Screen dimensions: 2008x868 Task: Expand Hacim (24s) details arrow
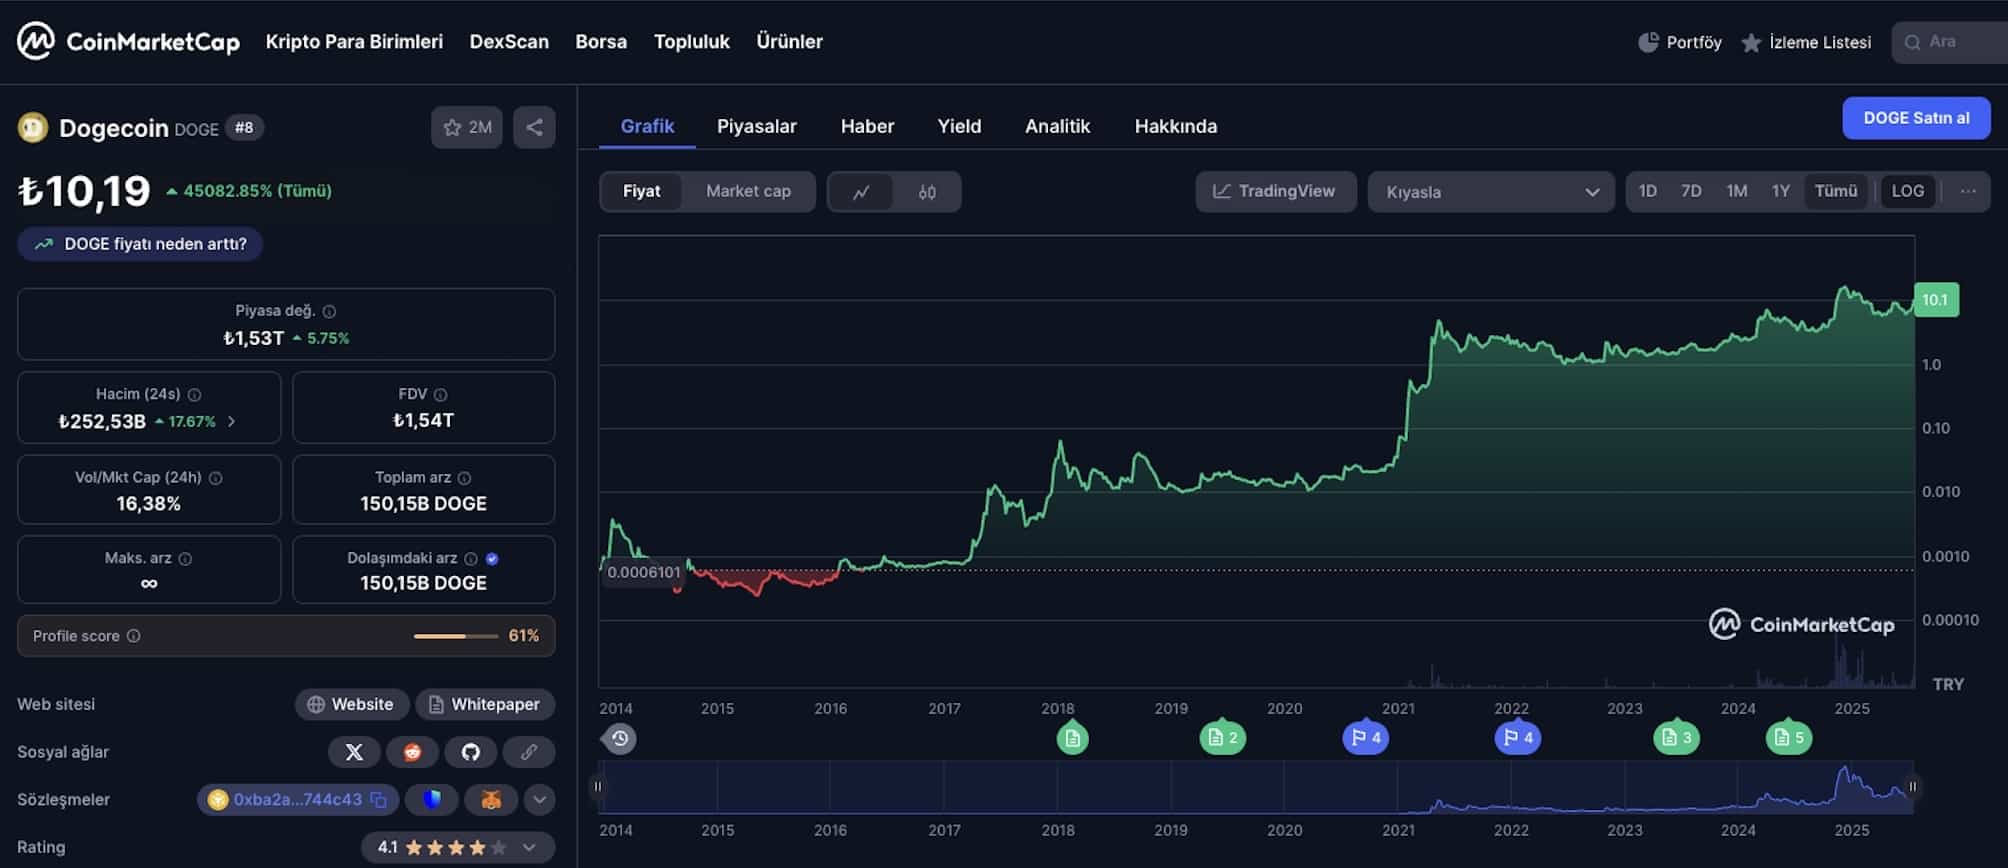point(232,422)
